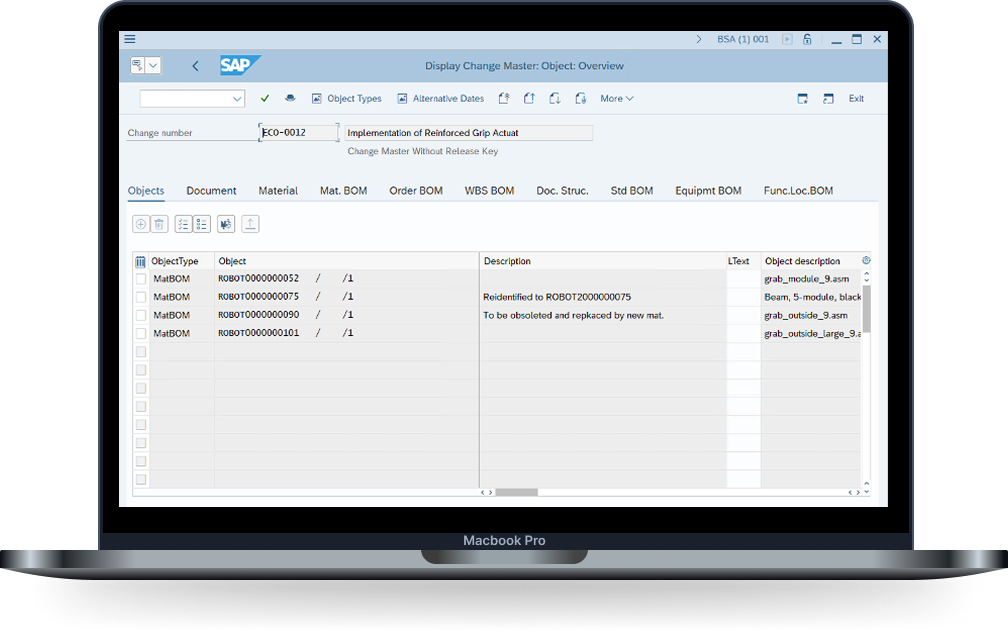Click the Change number field ECO-0012
The width and height of the screenshot is (1008, 635).
pos(298,132)
